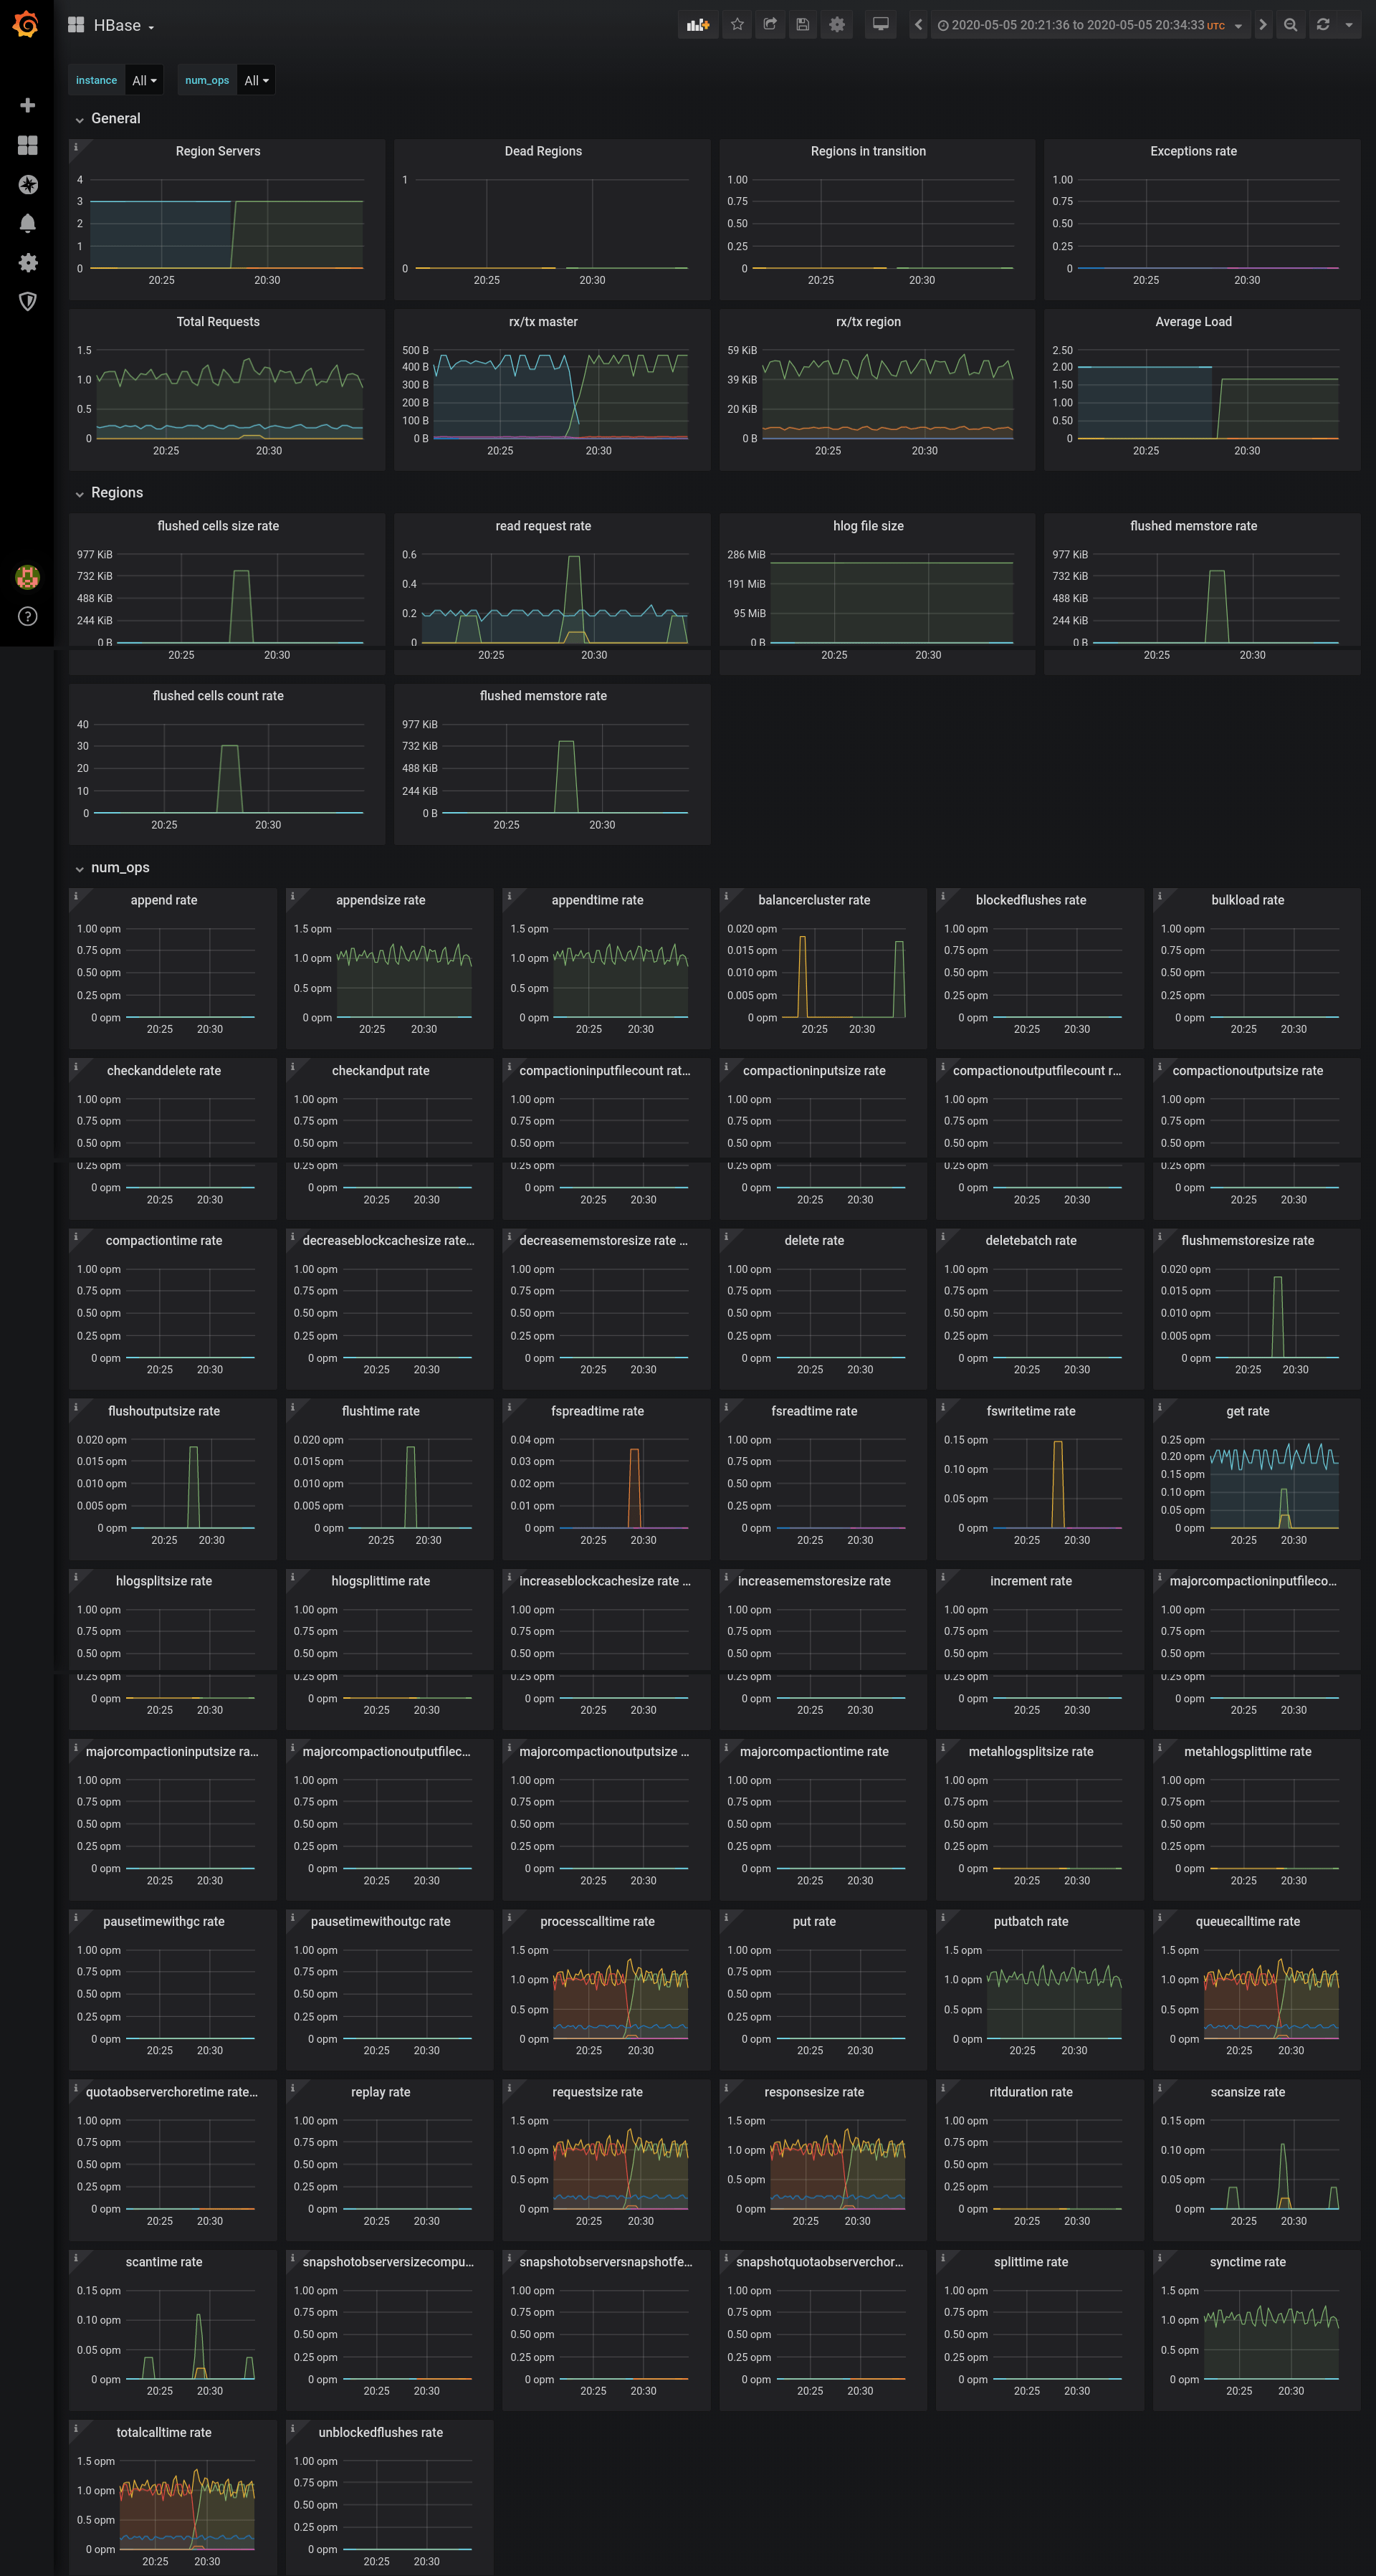Open Explore from the sidebar compass
The width and height of the screenshot is (1376, 2576).
point(28,184)
